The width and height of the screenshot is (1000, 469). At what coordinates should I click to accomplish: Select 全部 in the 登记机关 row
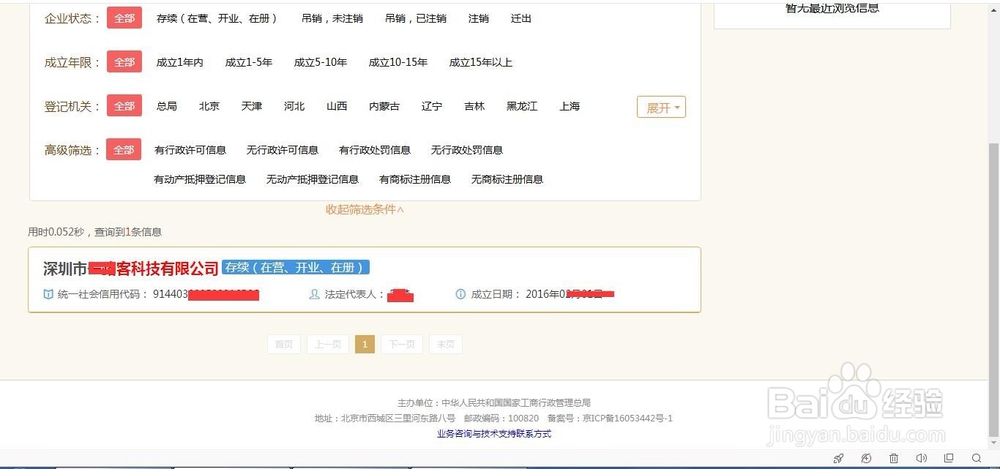[x=124, y=106]
